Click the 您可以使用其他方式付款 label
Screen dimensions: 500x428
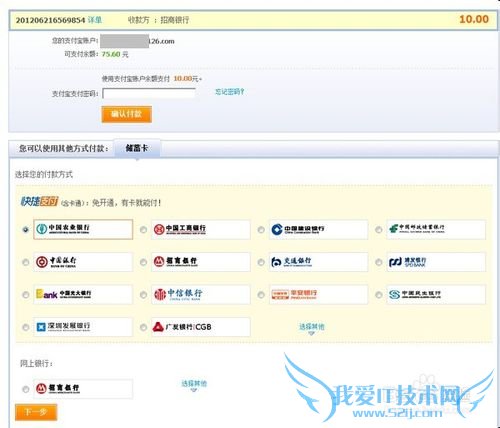tap(64, 148)
